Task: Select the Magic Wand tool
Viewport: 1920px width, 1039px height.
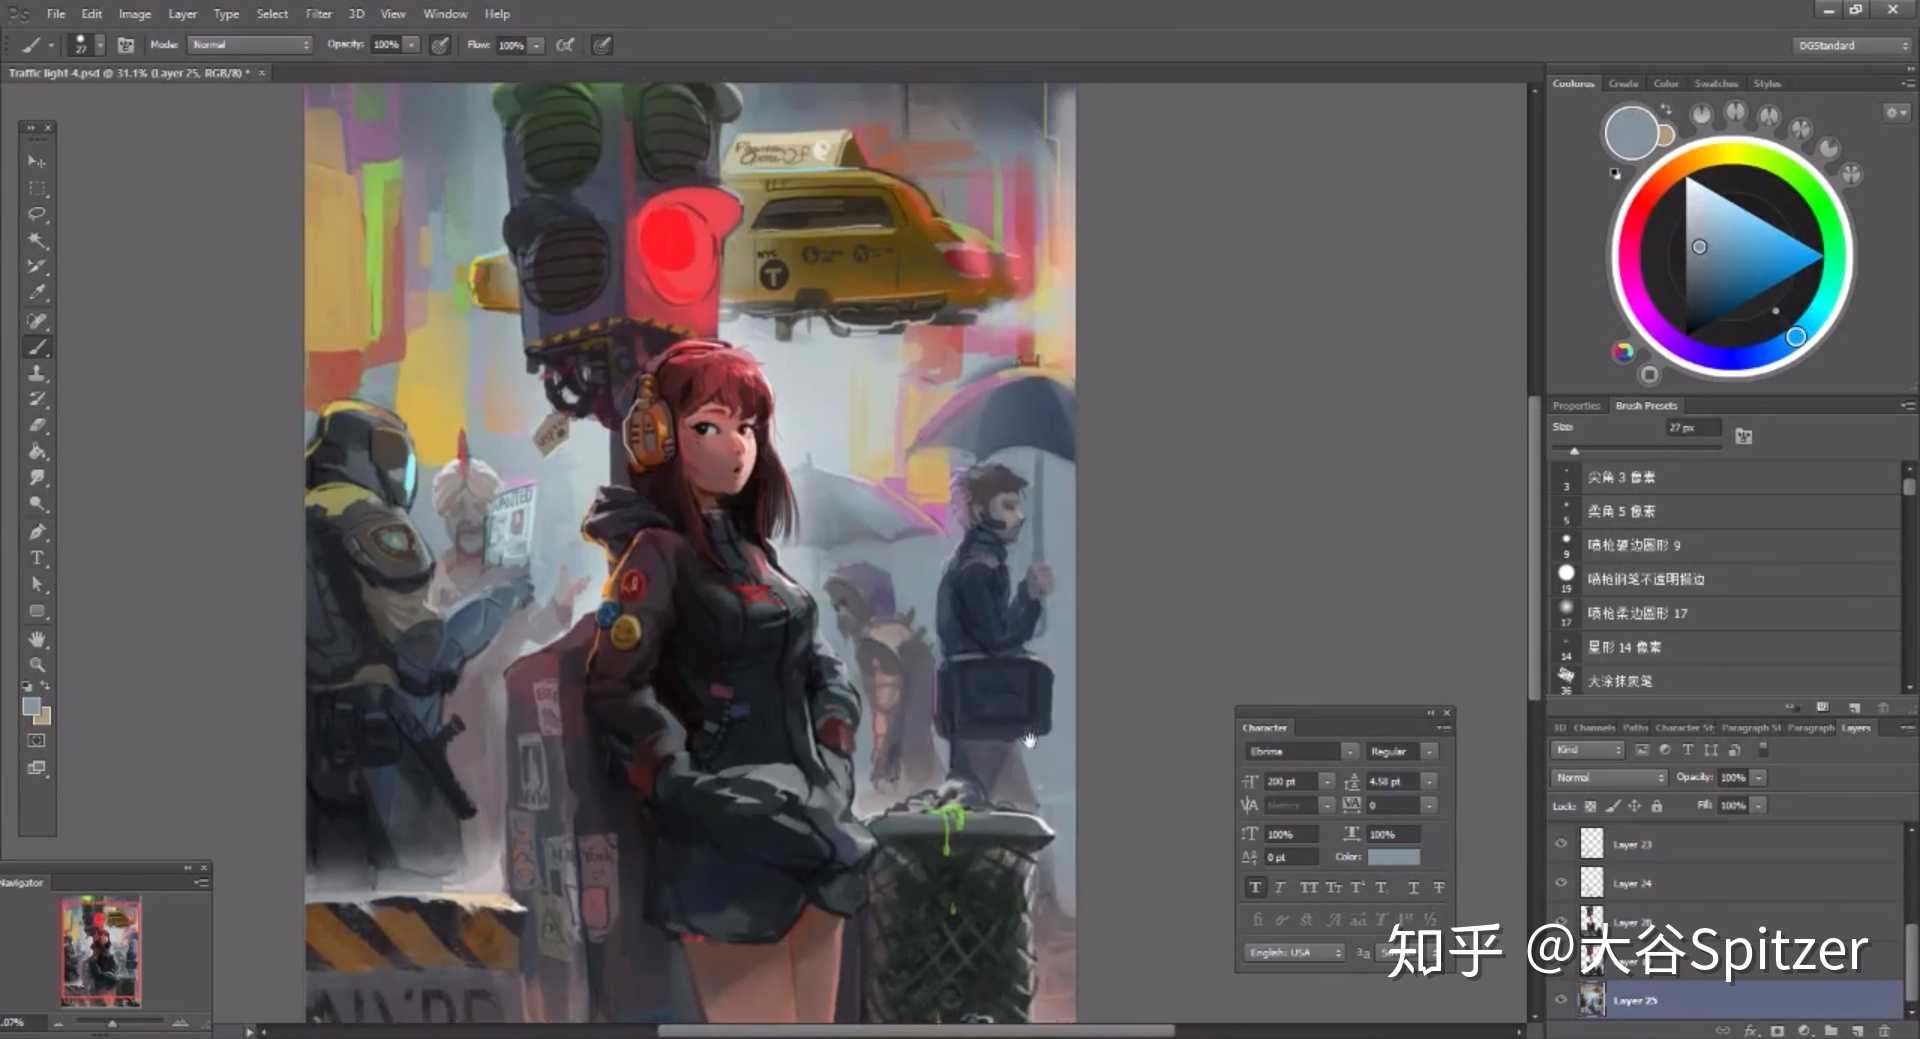Action: [37, 240]
